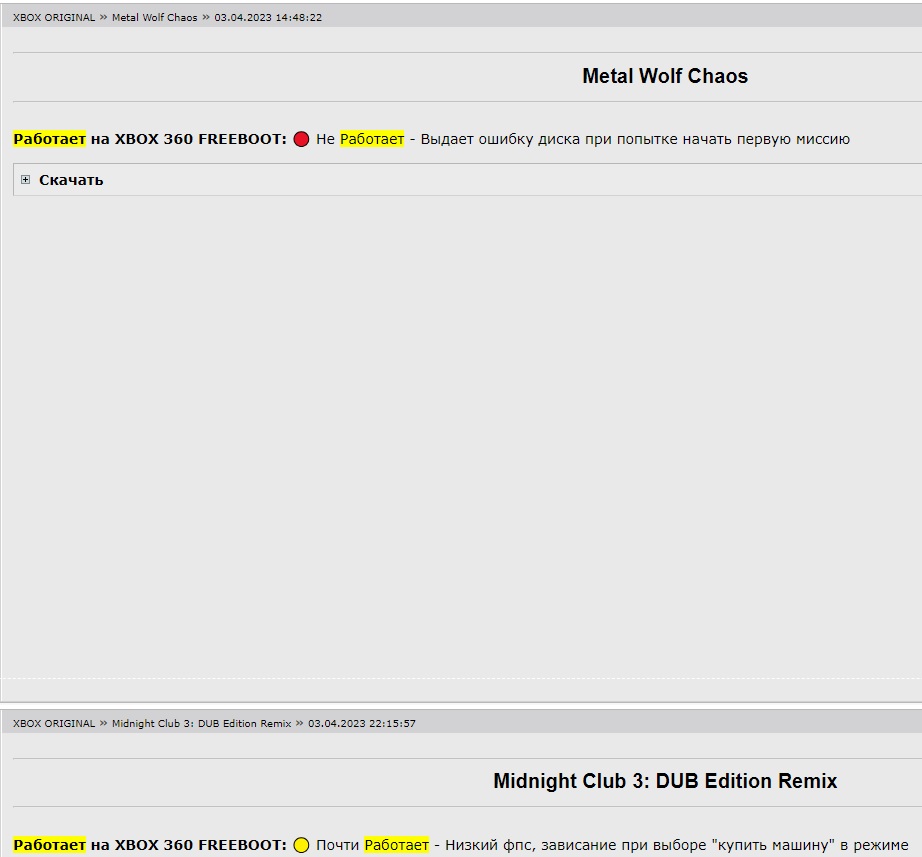Click the post date 03.04.2023 22:15:57
Image resolution: width=922 pixels, height=857 pixels.
coord(362,723)
